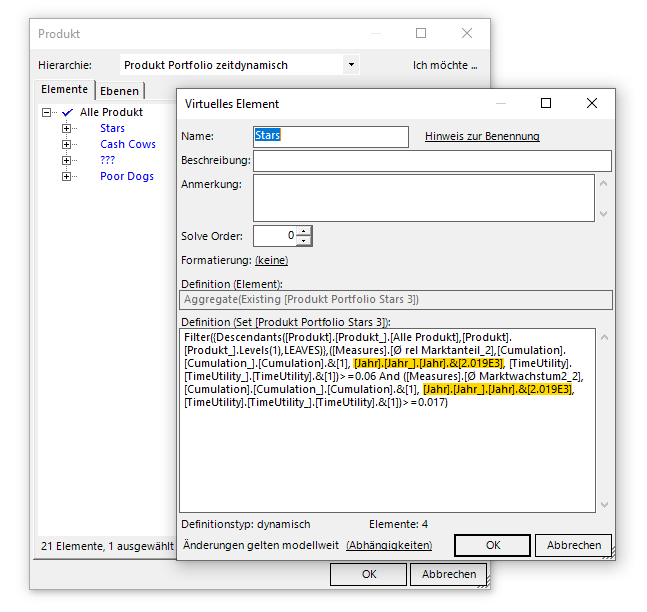Increase Solve Order with up arrow
The height and width of the screenshot is (612, 647).
(x=305, y=230)
